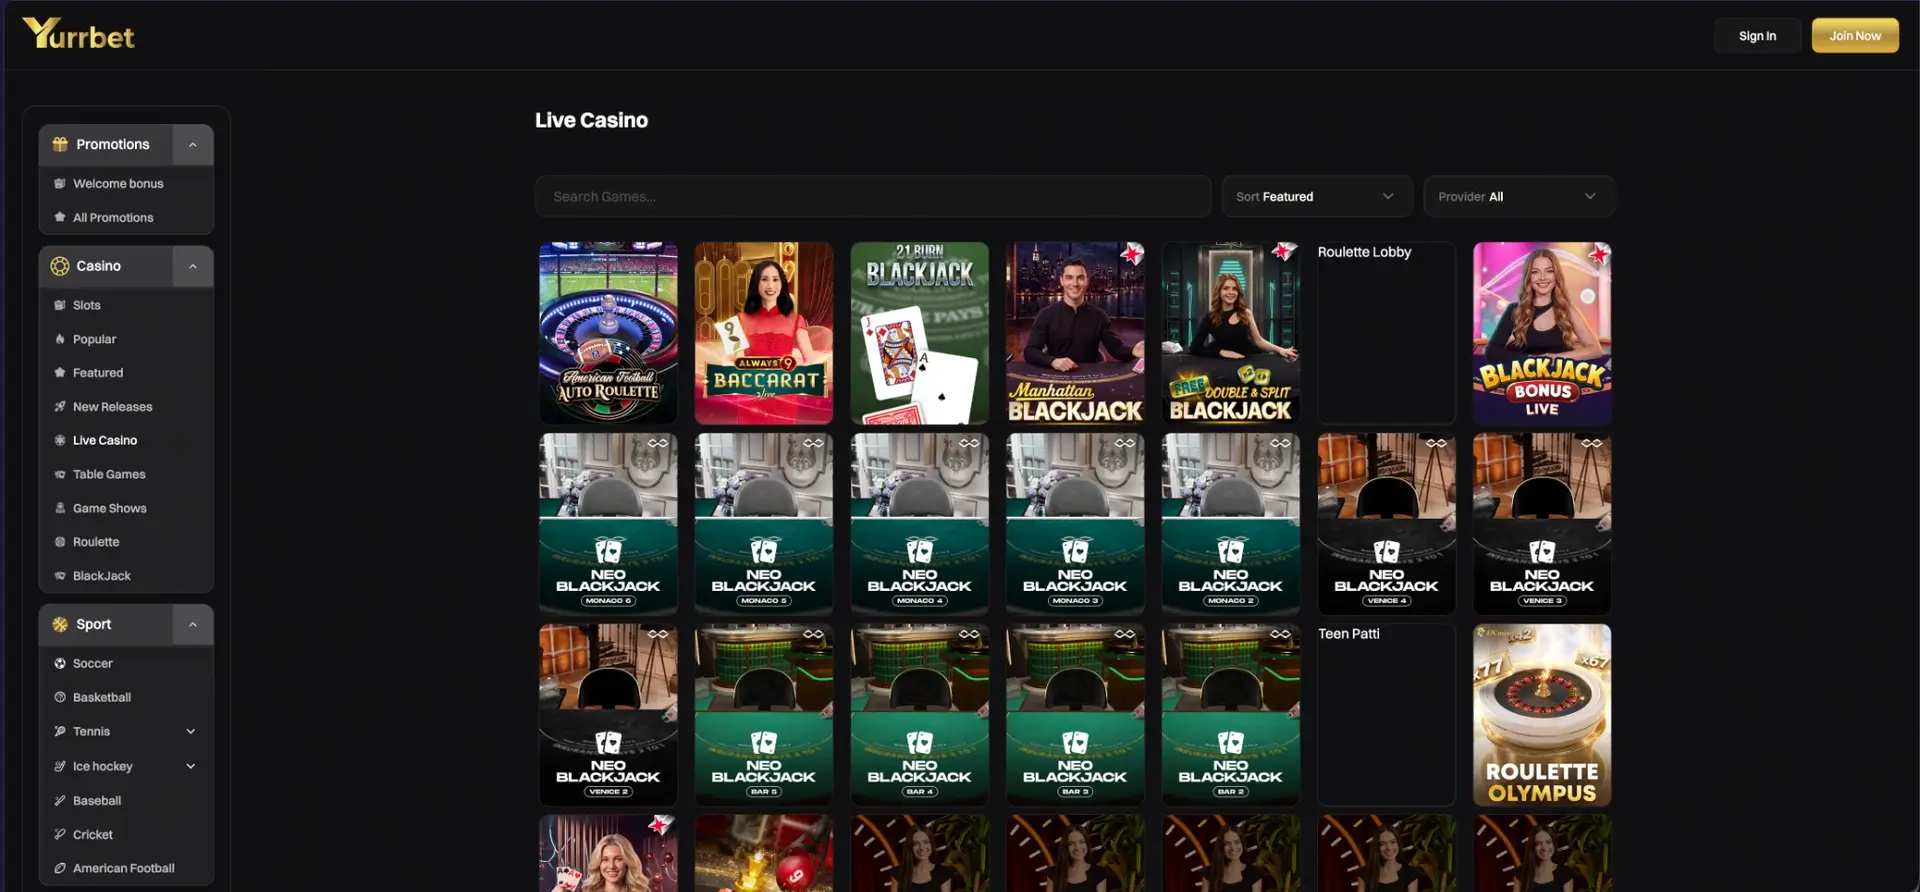This screenshot has width=1920, height=892.
Task: Expand the Tennis submenu chevron
Action: pos(191,731)
